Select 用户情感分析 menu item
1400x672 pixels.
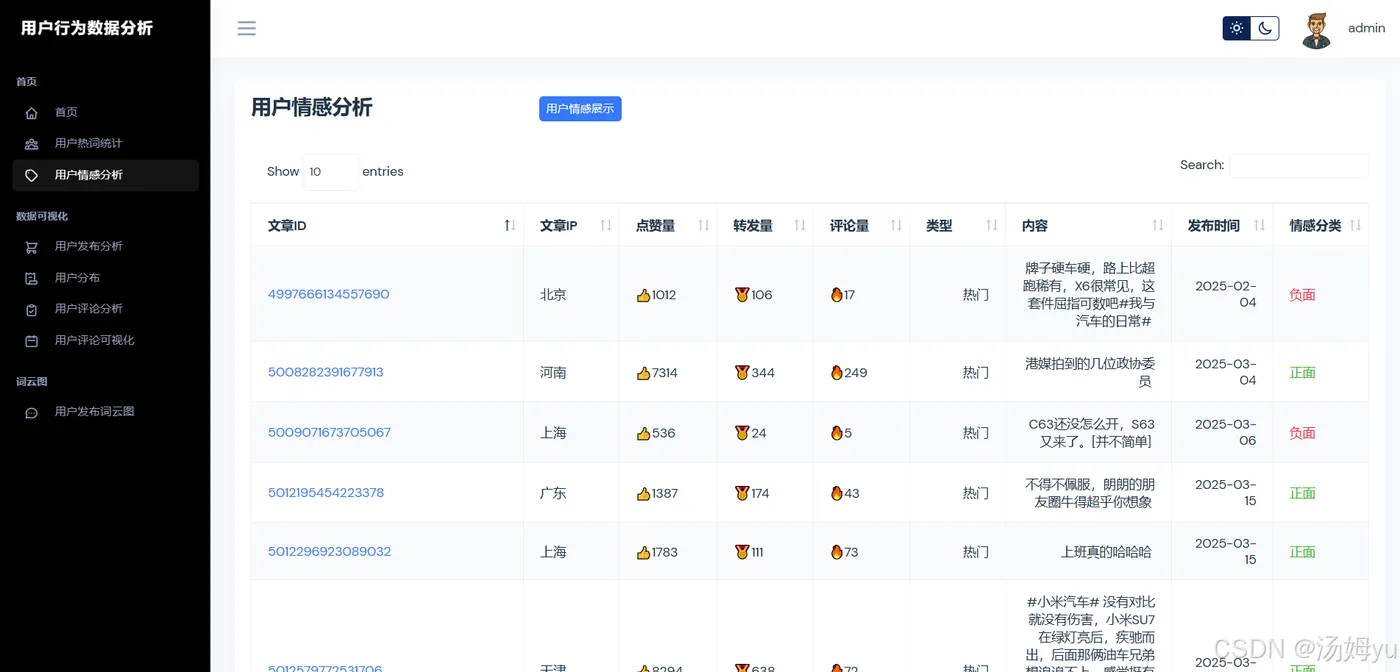tap(105, 175)
